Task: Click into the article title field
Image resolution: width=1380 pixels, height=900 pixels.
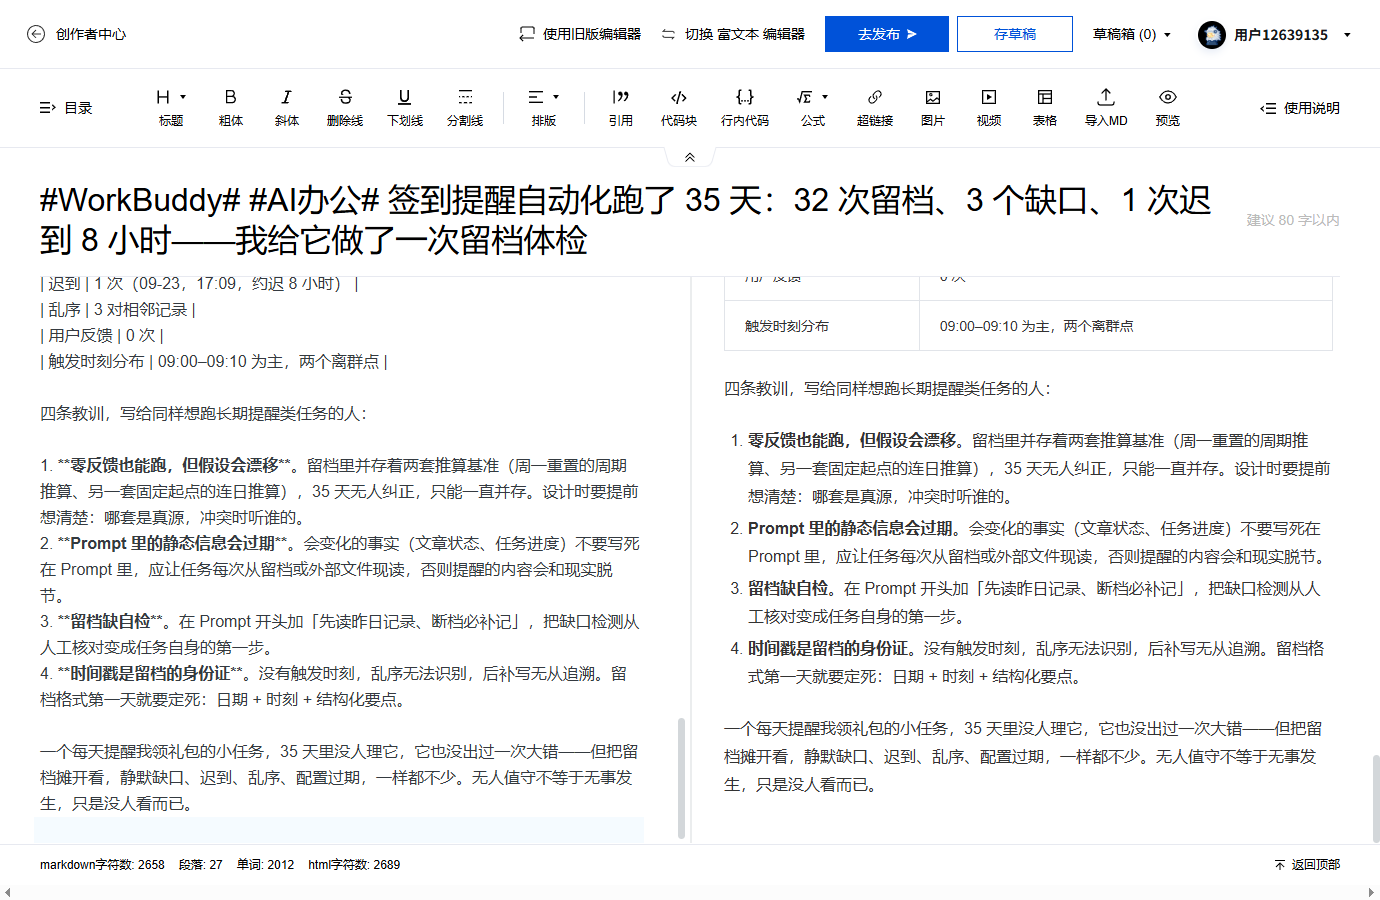Action: 630,220
